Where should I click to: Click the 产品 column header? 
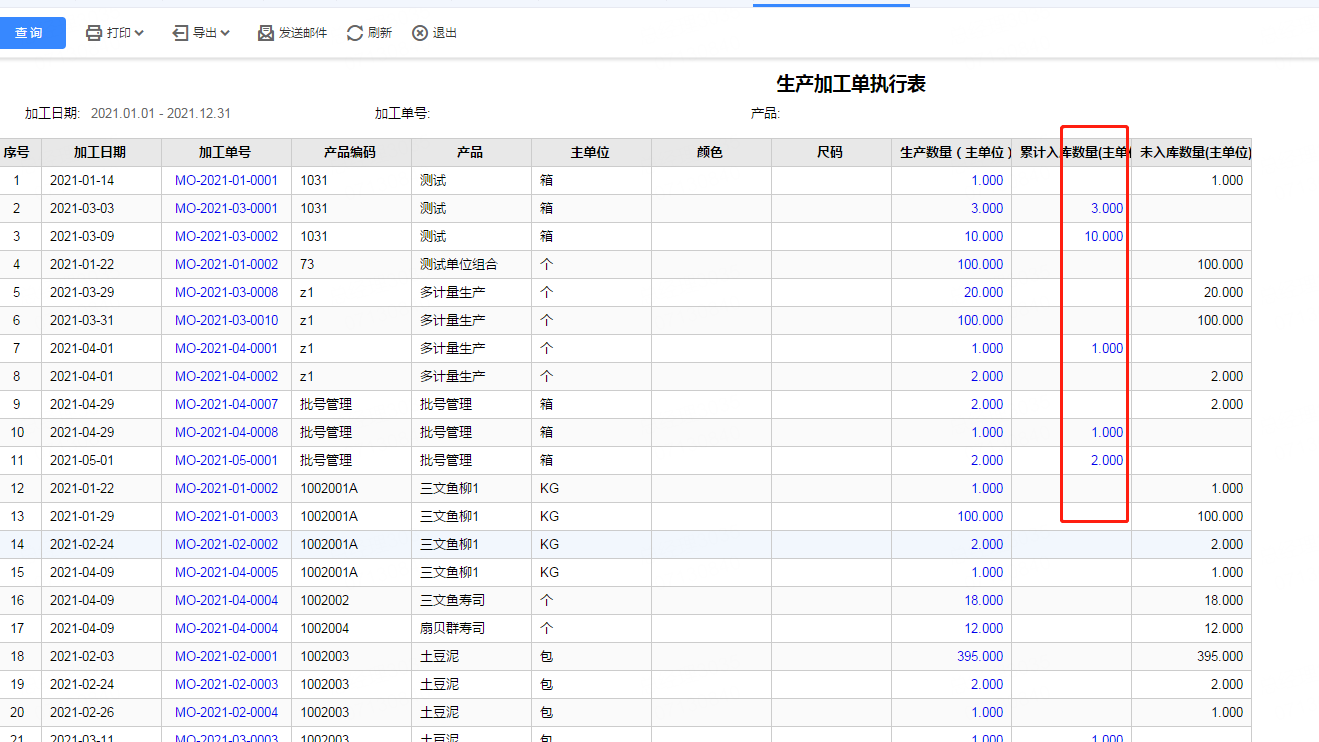click(471, 153)
